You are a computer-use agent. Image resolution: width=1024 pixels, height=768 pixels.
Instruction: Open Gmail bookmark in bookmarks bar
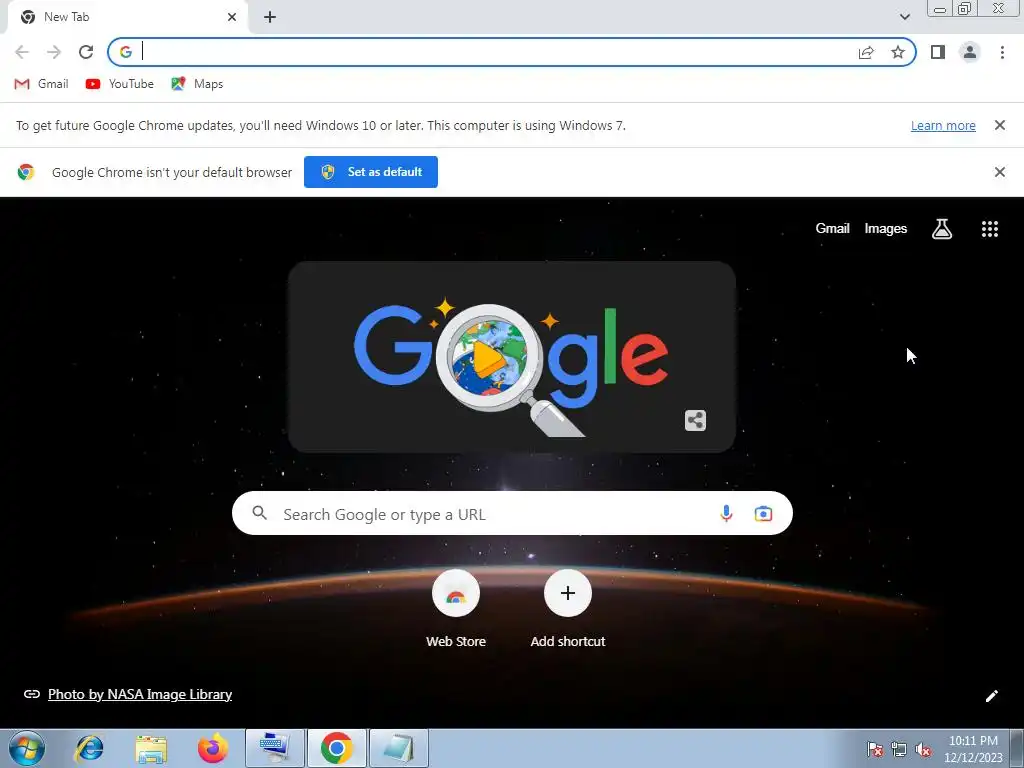point(41,84)
